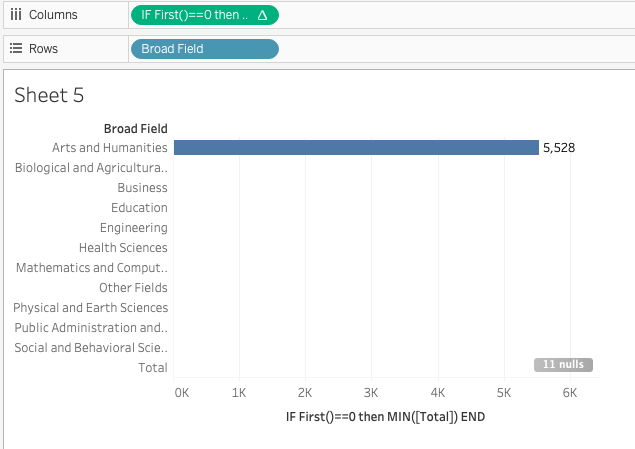635x449 pixels.
Task: Click the delta table calculation icon
Action: click(262, 15)
